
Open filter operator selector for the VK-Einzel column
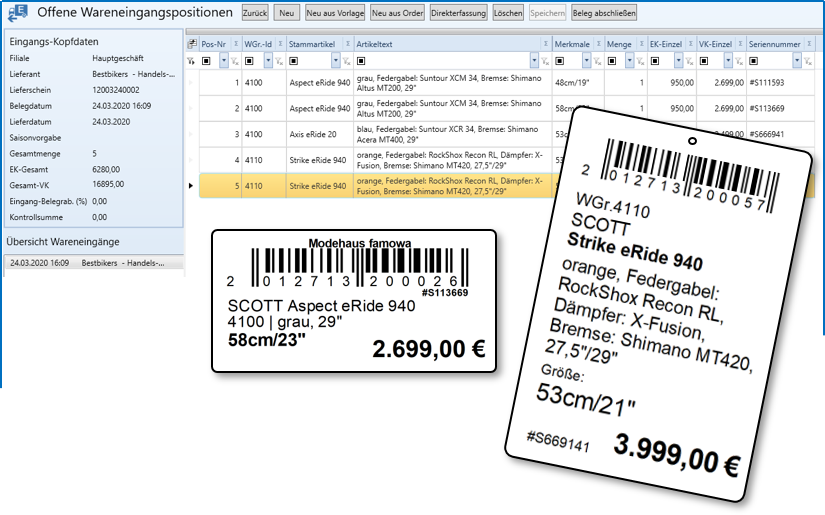[x=704, y=62]
